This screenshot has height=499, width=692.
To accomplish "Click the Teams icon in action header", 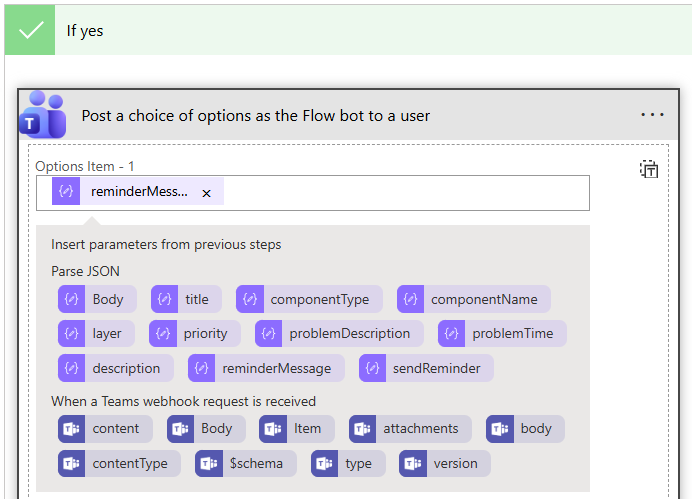I will 41,113.
